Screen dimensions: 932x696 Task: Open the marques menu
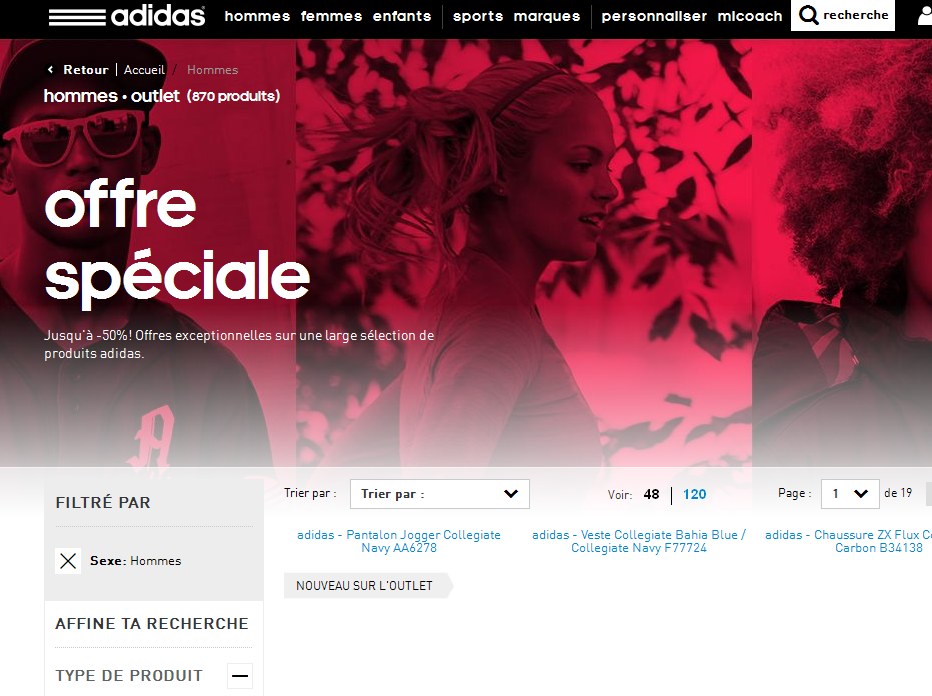(547, 16)
